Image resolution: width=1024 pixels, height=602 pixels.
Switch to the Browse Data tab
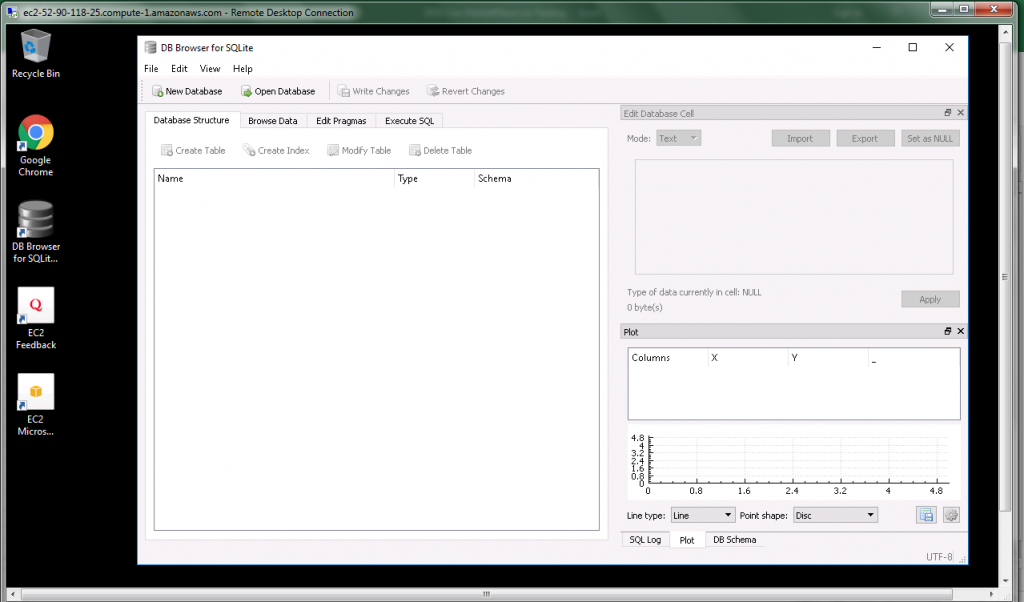tap(273, 120)
